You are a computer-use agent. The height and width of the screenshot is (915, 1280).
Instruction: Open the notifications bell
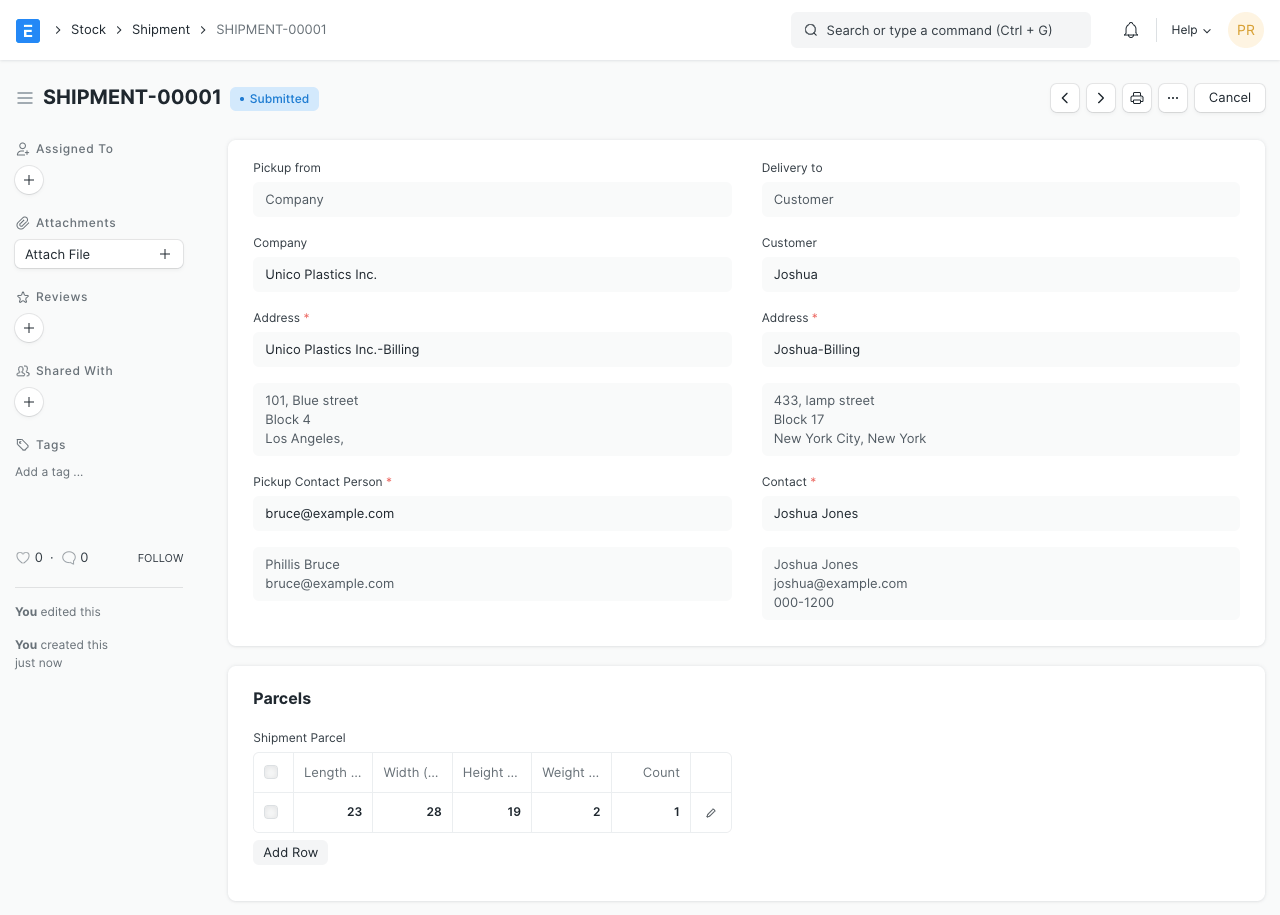1131,30
